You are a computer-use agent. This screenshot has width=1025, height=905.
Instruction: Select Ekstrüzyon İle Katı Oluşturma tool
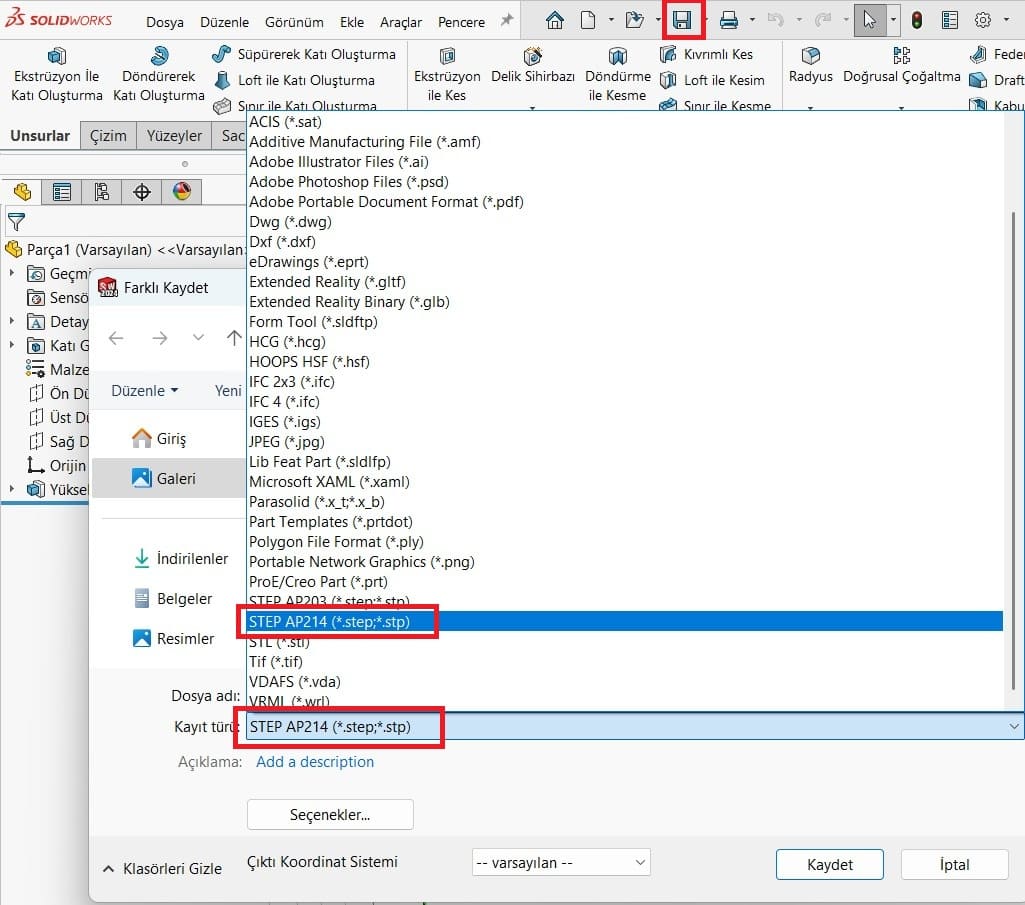(x=57, y=75)
